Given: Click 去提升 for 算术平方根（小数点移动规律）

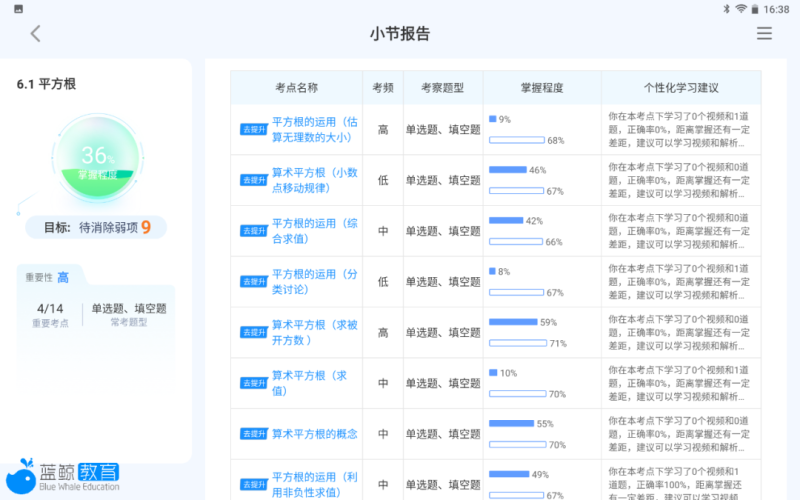Looking at the screenshot, I should [254, 180].
